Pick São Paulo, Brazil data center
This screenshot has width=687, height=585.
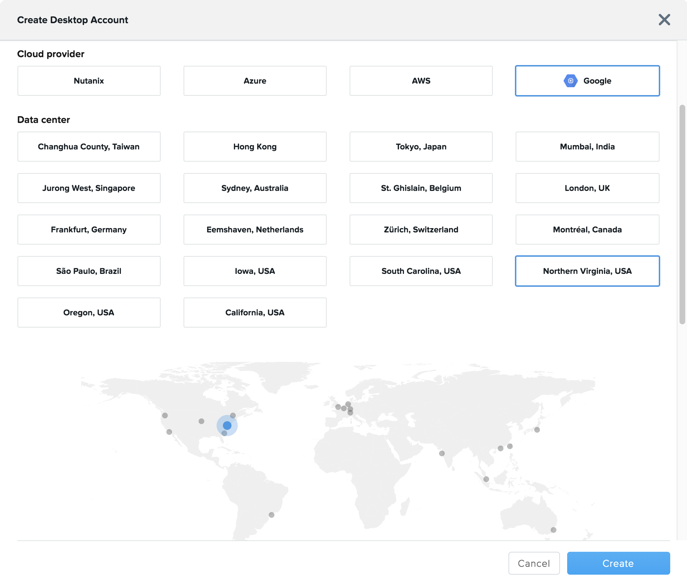pos(89,271)
